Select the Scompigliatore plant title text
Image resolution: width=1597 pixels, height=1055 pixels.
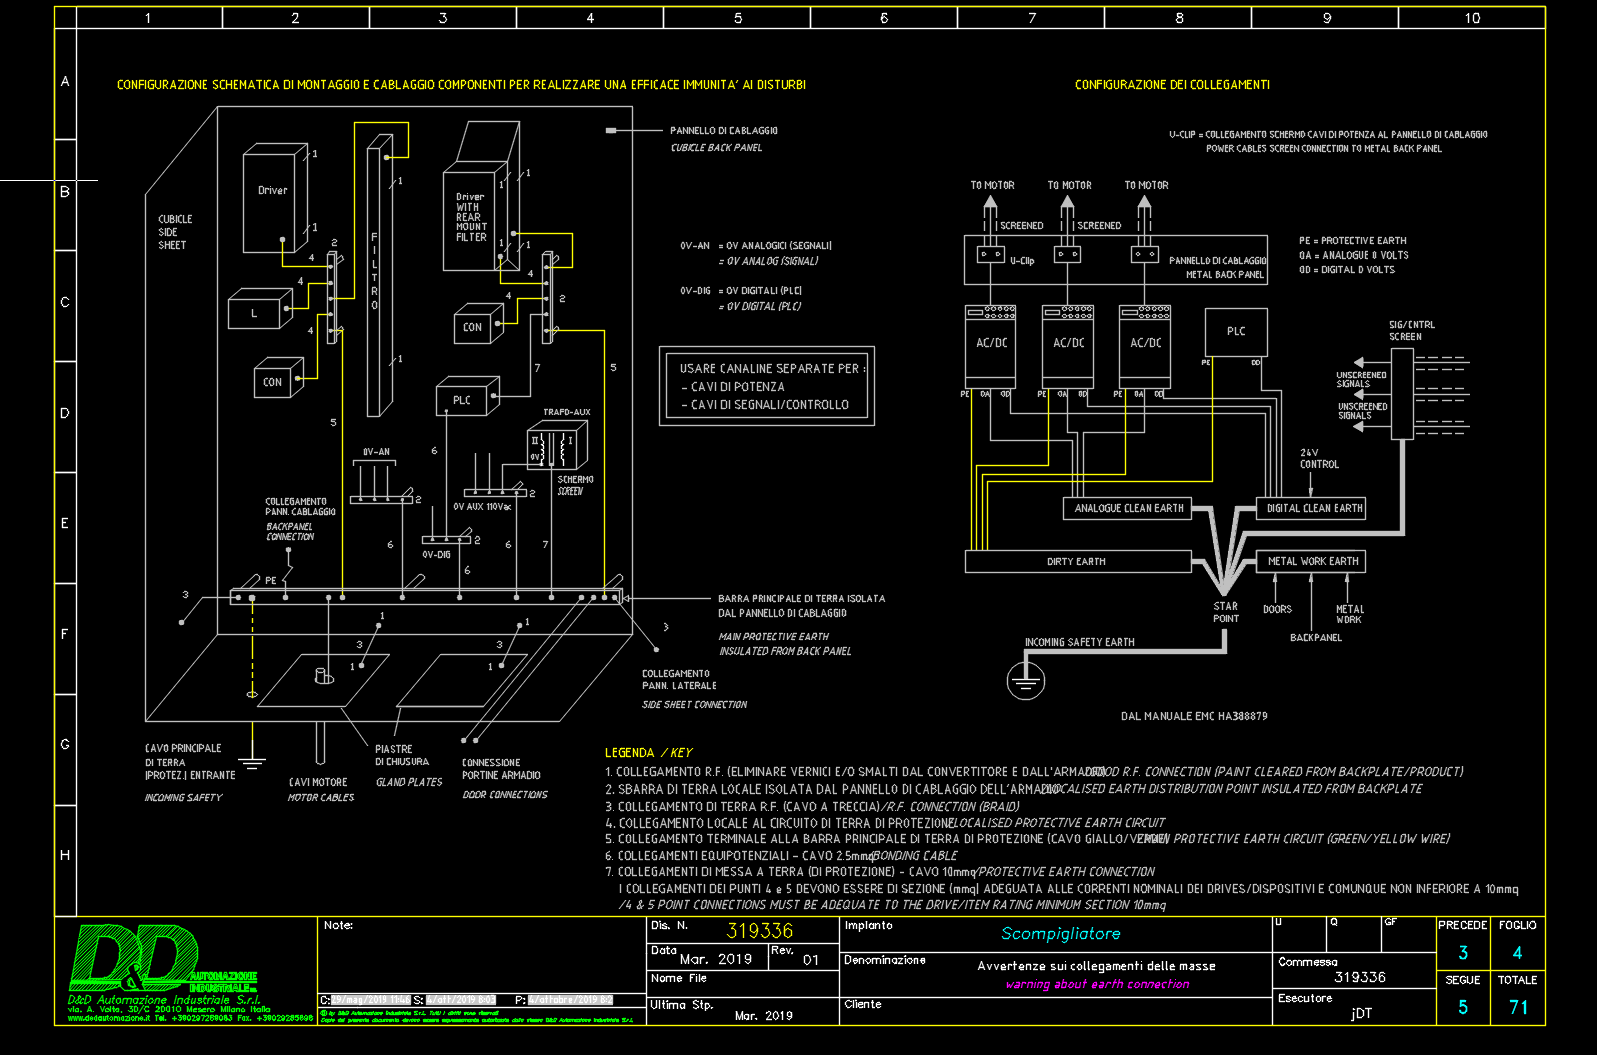point(1060,934)
